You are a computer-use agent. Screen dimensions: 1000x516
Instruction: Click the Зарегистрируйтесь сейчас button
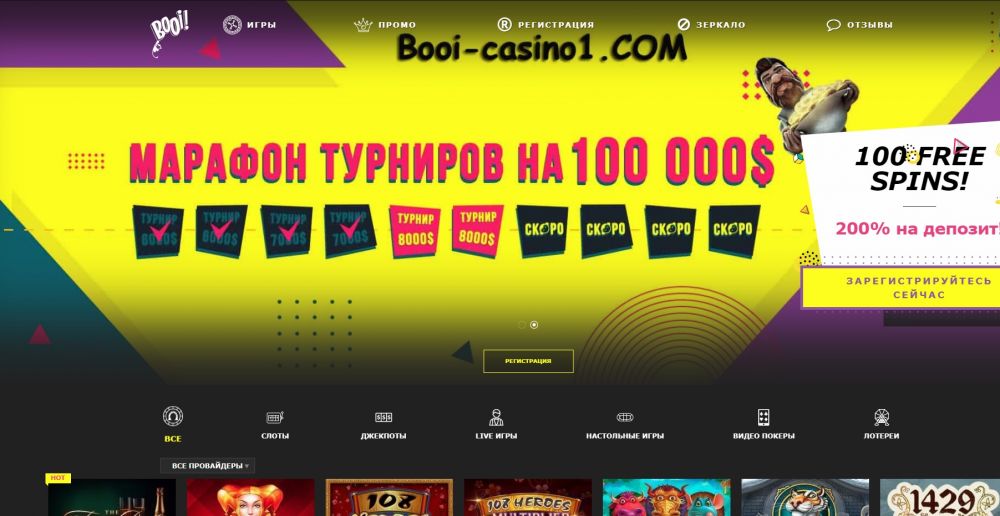[901, 288]
